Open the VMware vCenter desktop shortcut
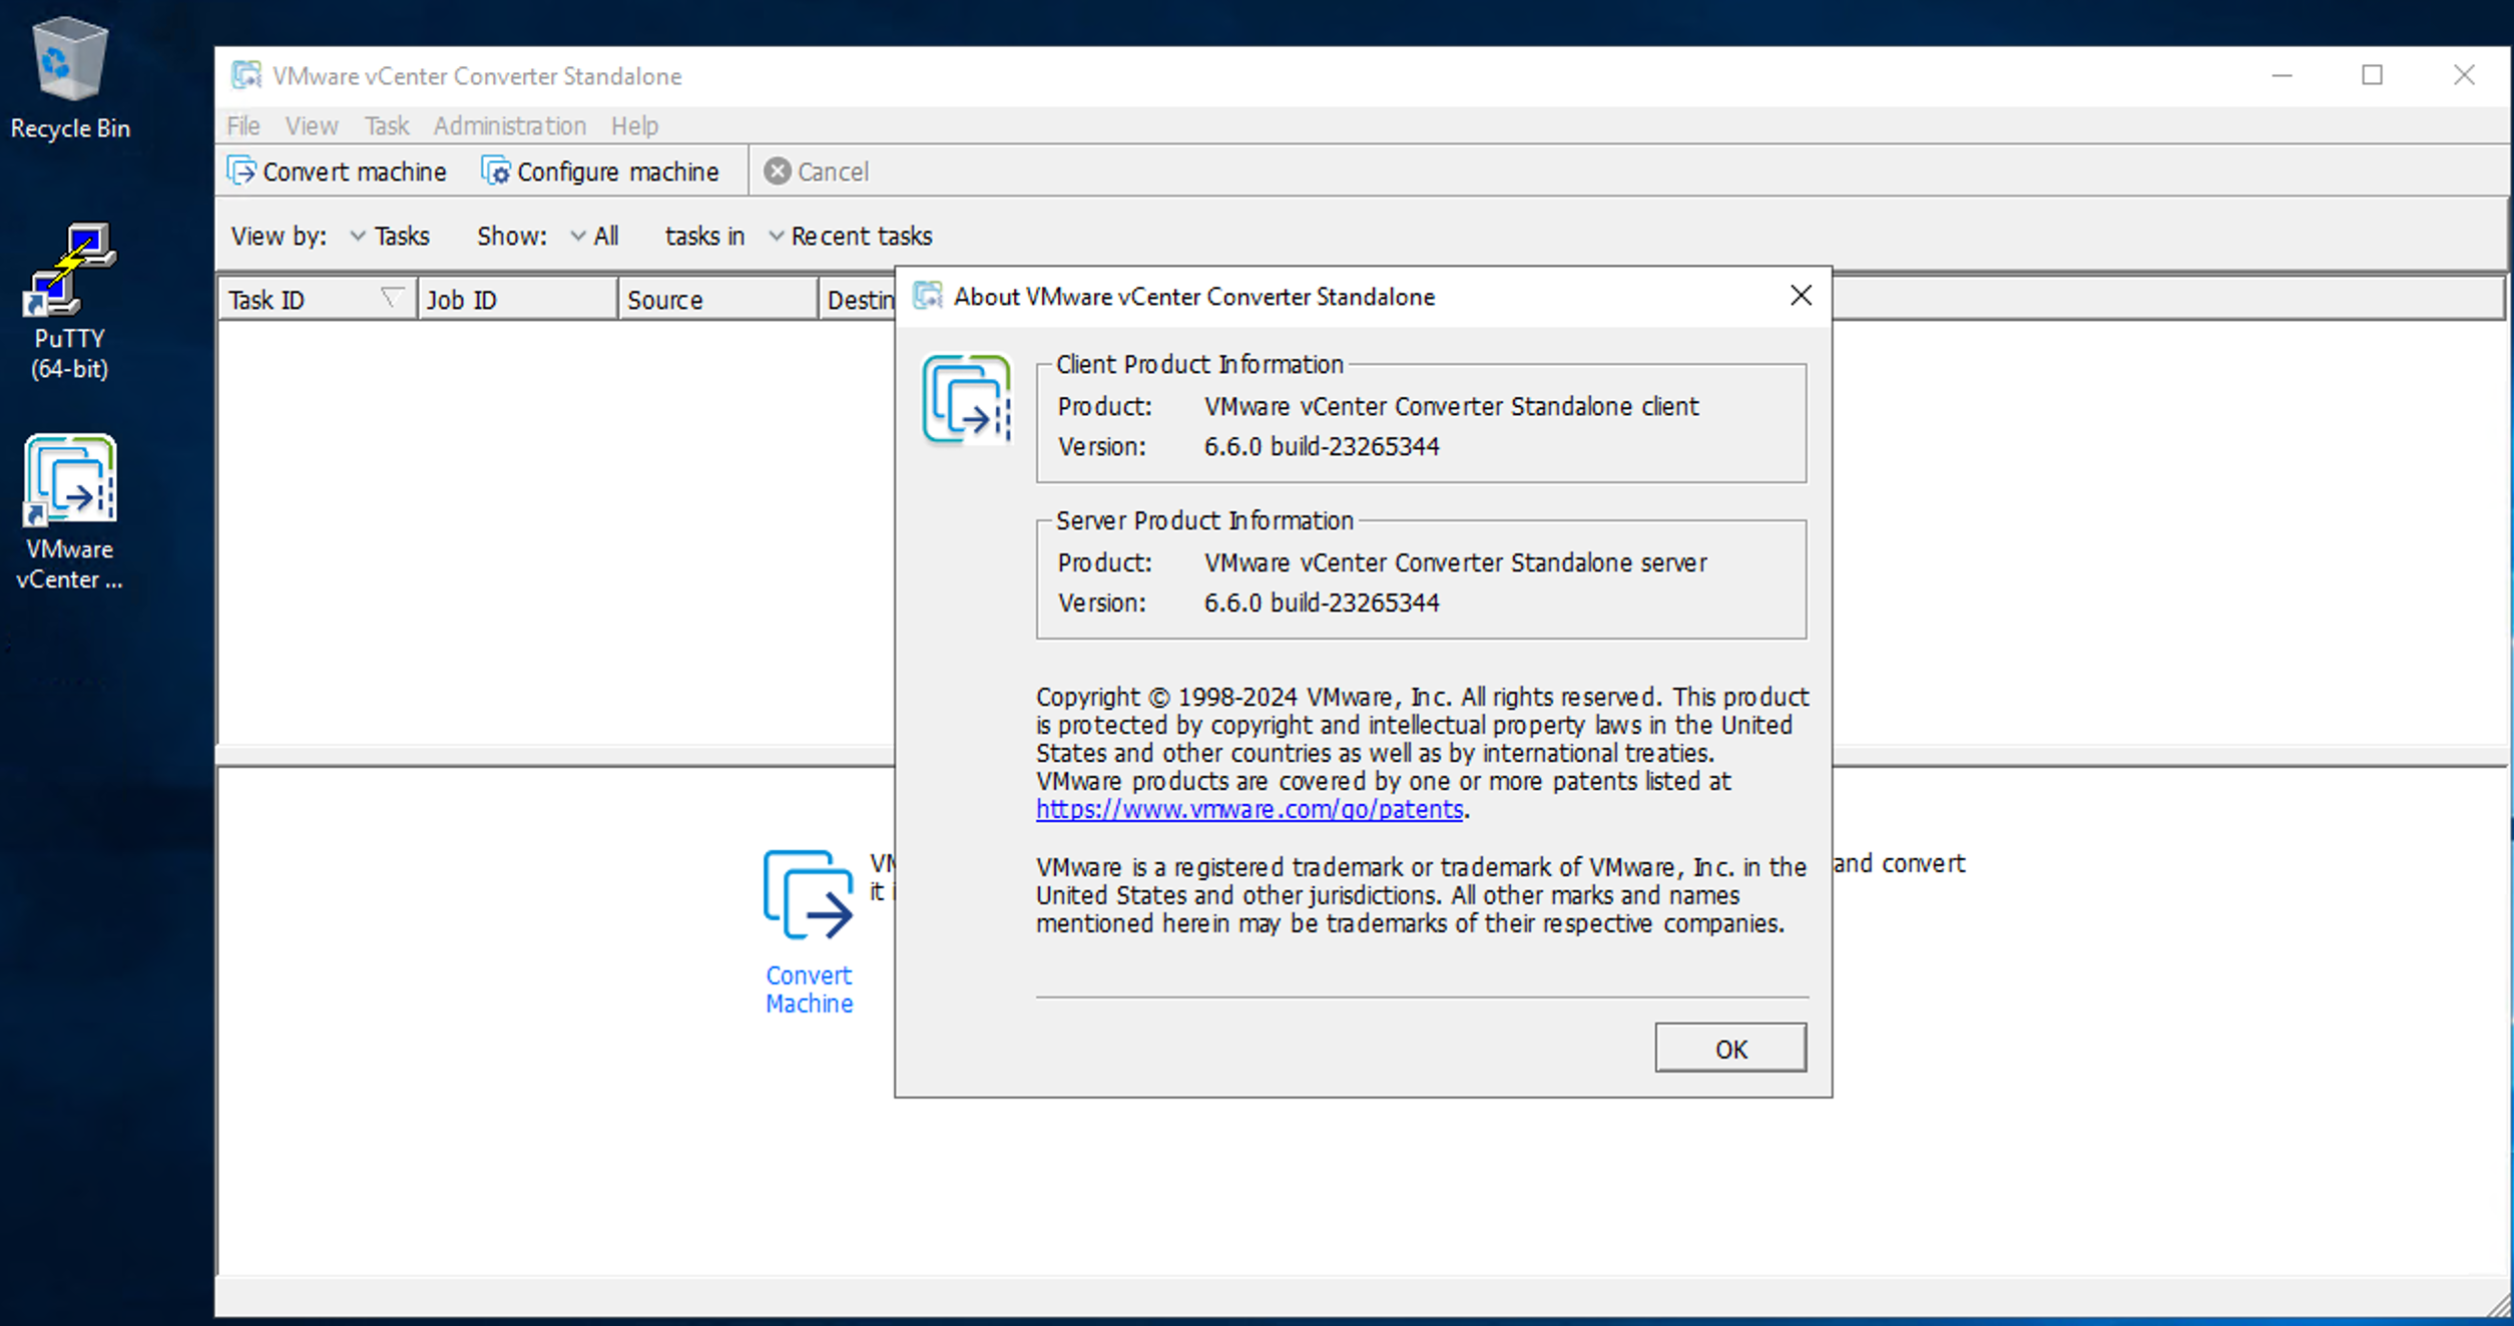Image resolution: width=2514 pixels, height=1326 pixels. pos(67,480)
